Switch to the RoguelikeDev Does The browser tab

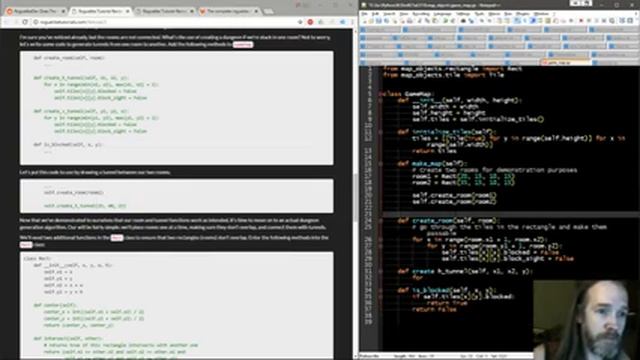(x=35, y=11)
